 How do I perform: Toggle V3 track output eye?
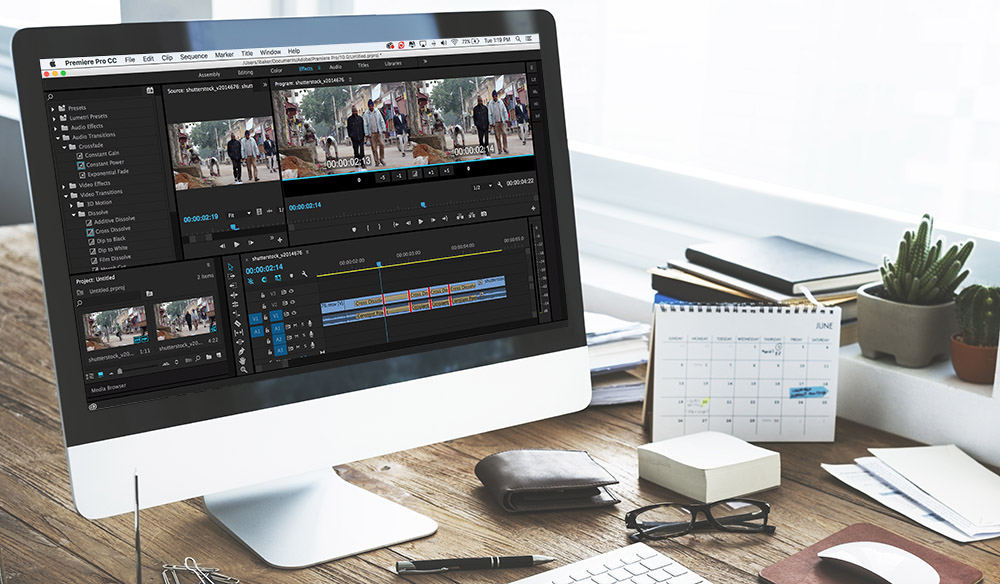[x=291, y=291]
